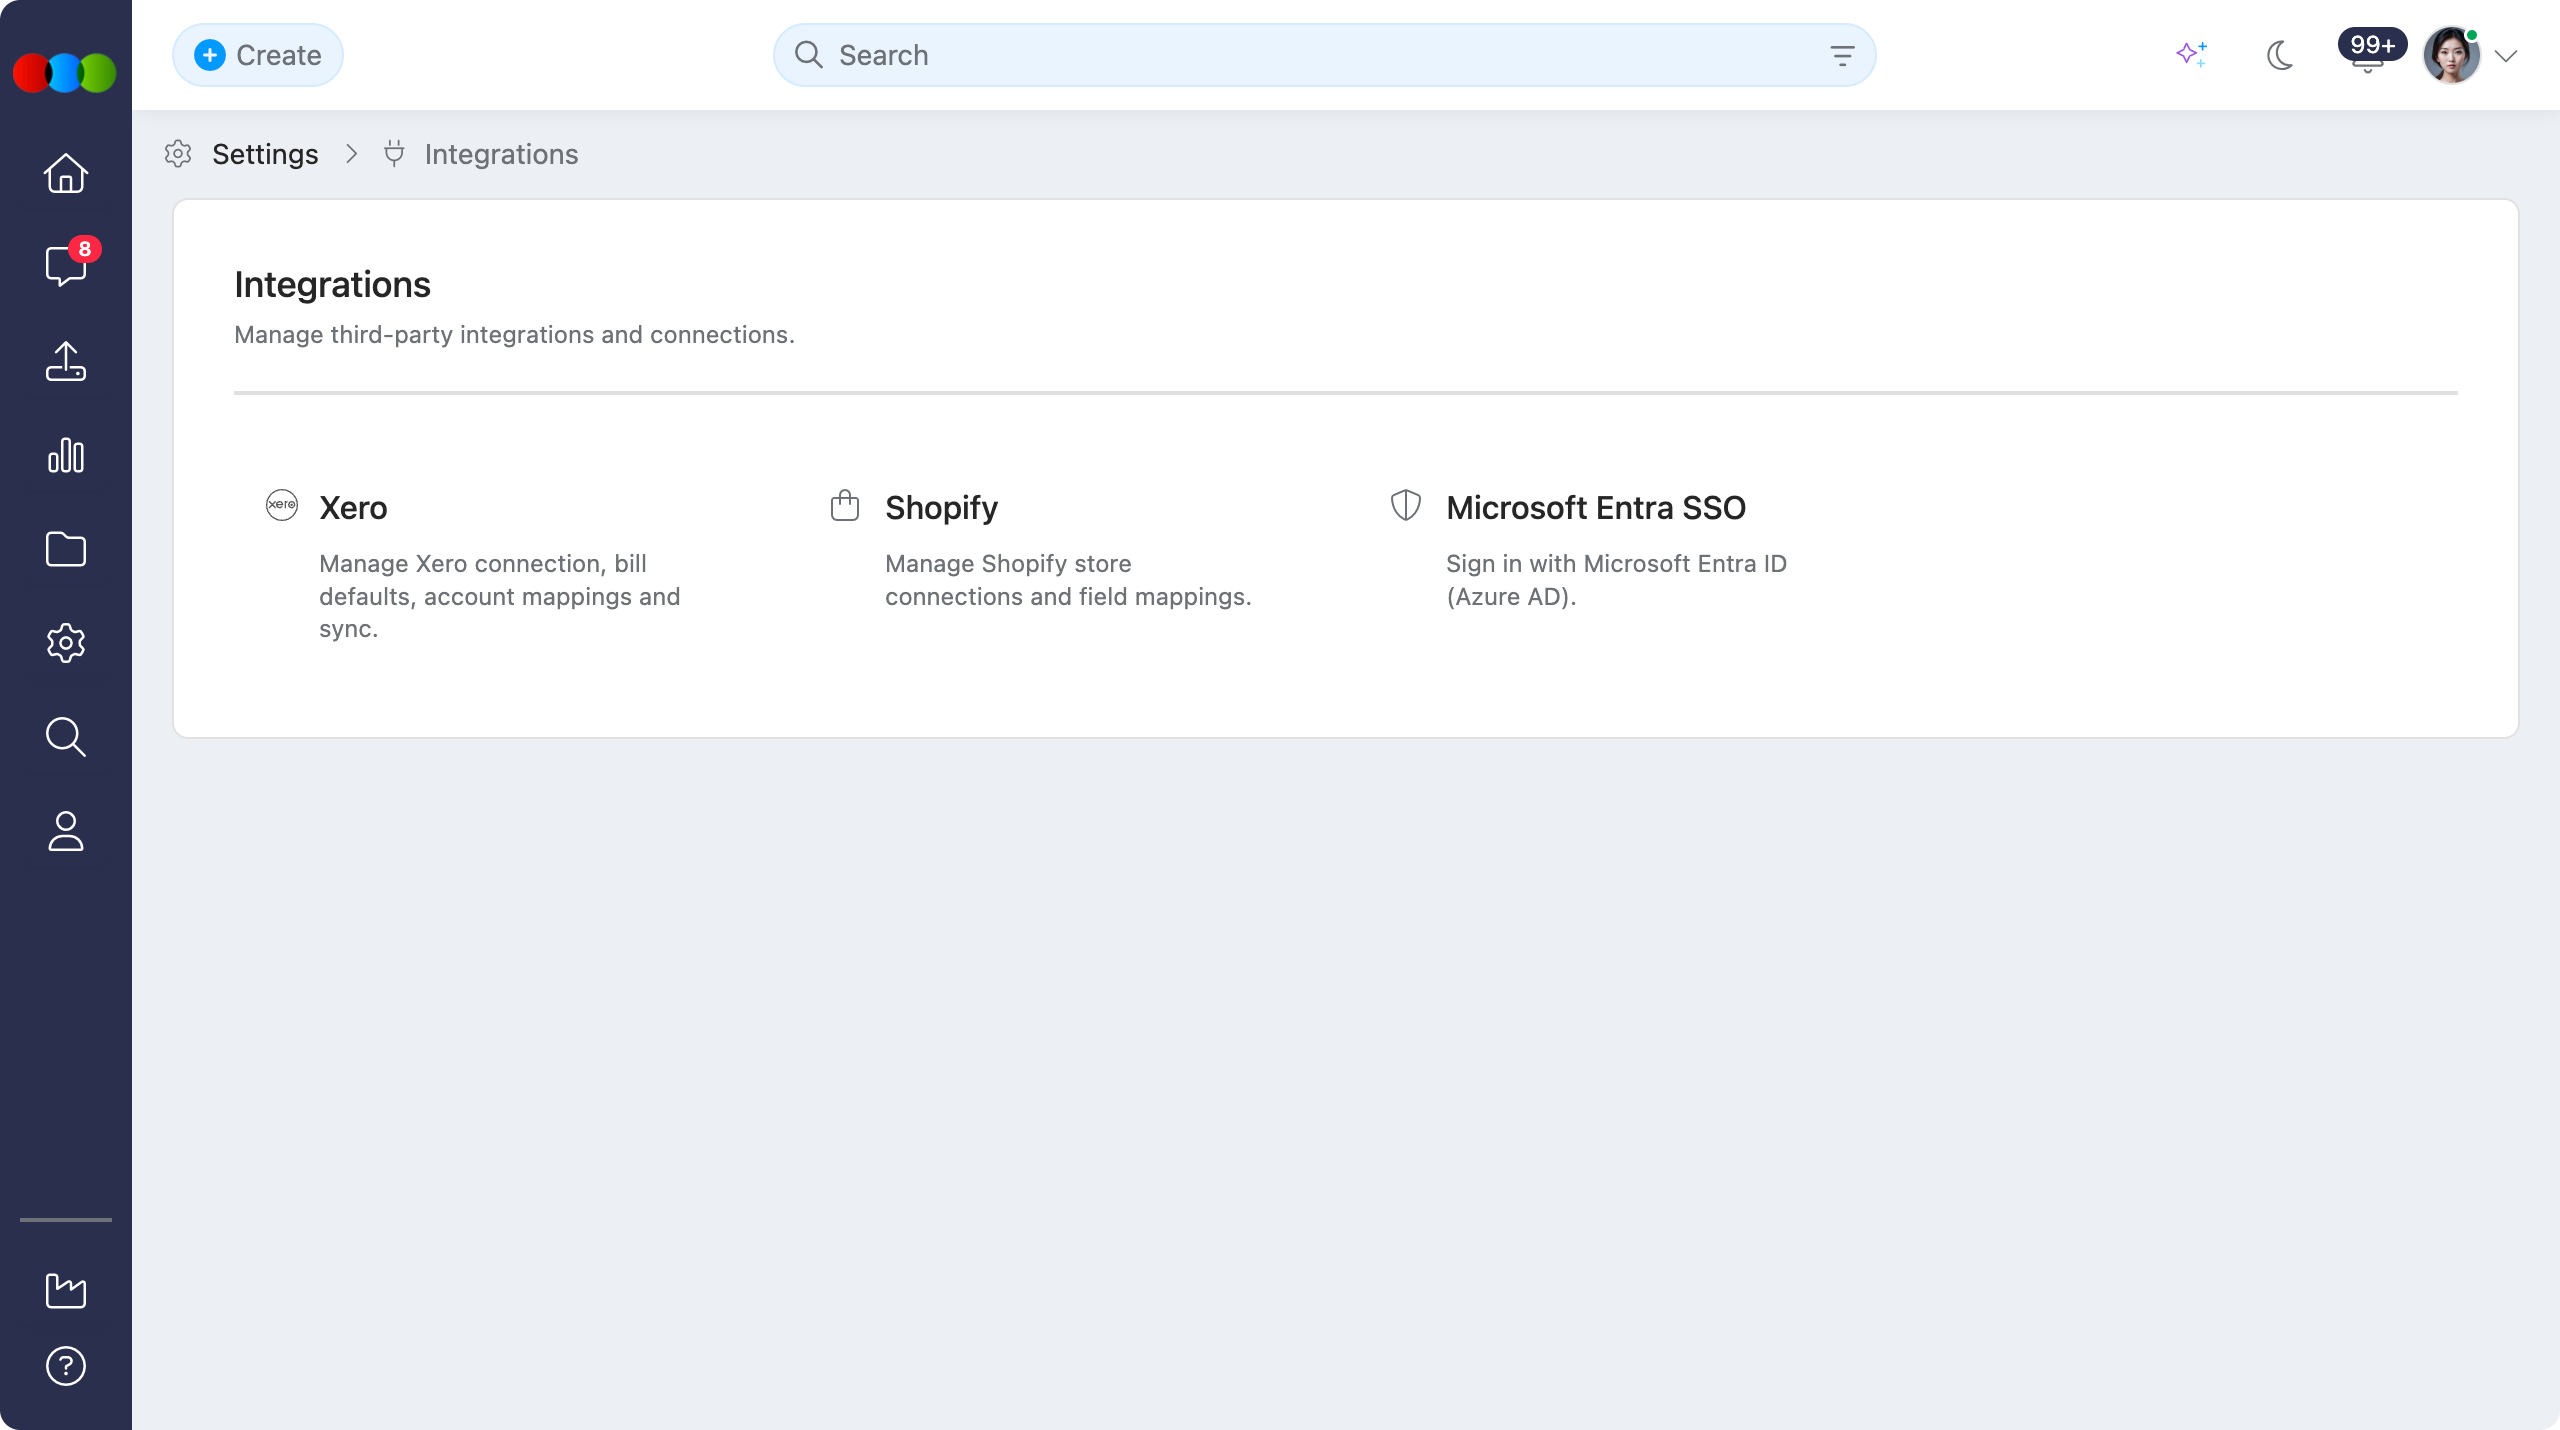Click the Integrations page heading

coord(332,285)
